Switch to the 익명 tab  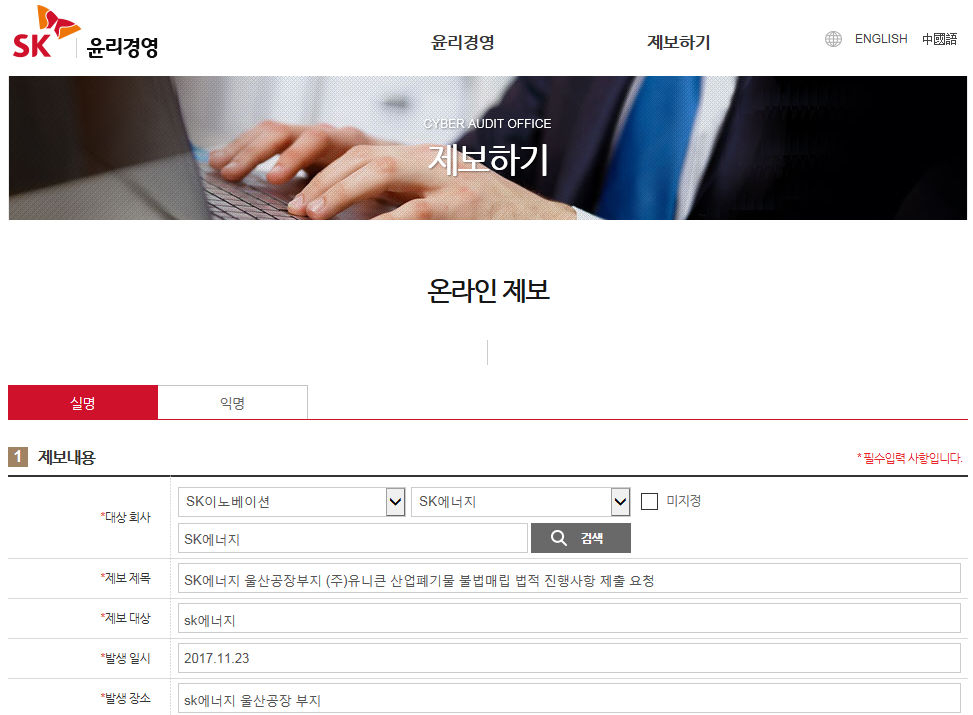[x=233, y=403]
